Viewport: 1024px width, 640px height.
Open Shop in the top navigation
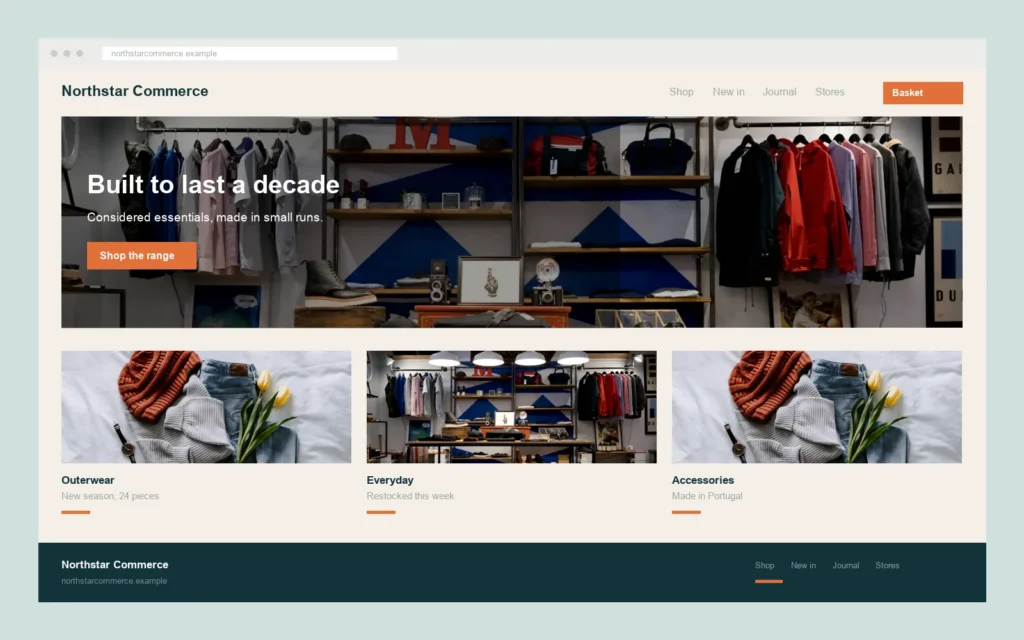click(681, 92)
